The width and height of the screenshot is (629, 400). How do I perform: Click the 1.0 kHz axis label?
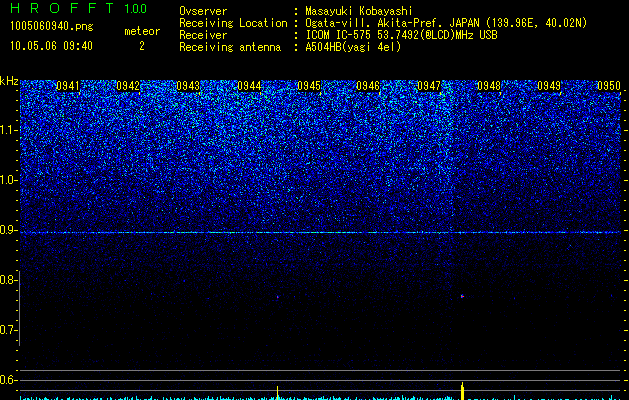(9, 180)
